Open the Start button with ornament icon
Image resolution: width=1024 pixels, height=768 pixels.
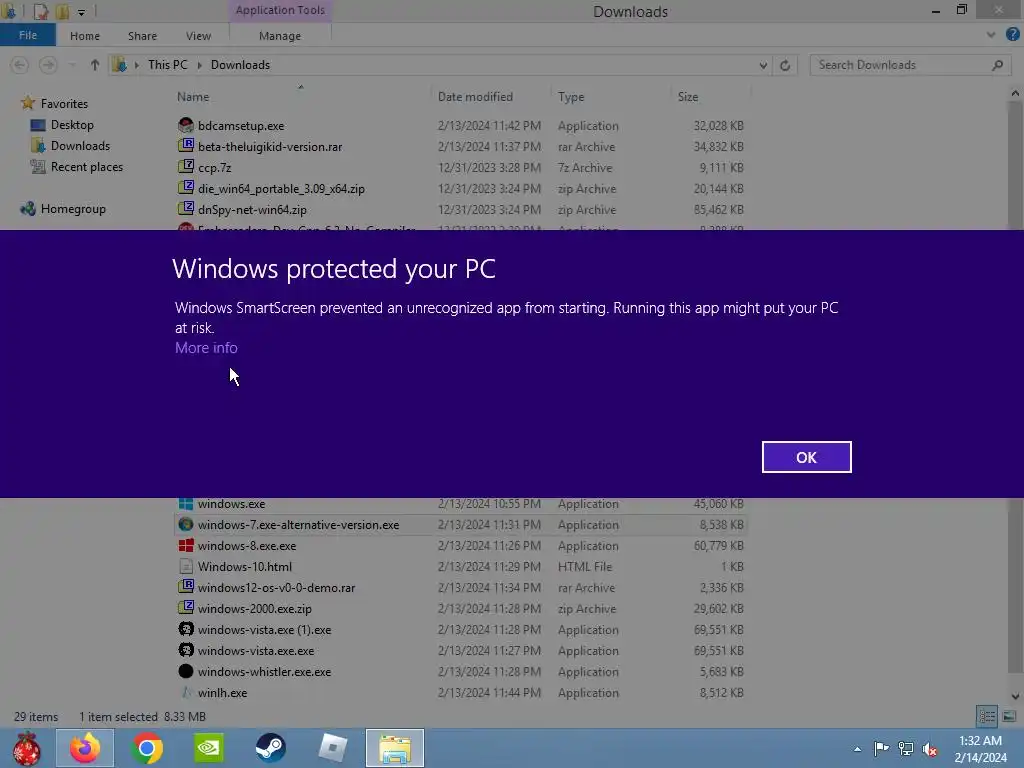pos(26,748)
